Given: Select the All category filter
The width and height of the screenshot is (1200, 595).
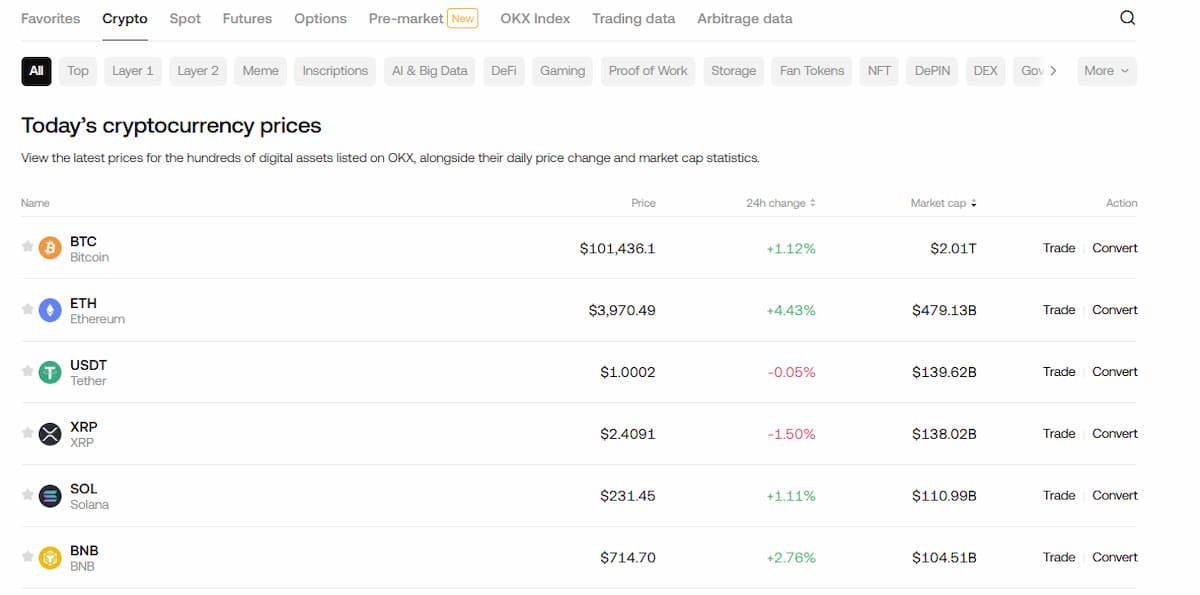Looking at the screenshot, I should click(36, 71).
